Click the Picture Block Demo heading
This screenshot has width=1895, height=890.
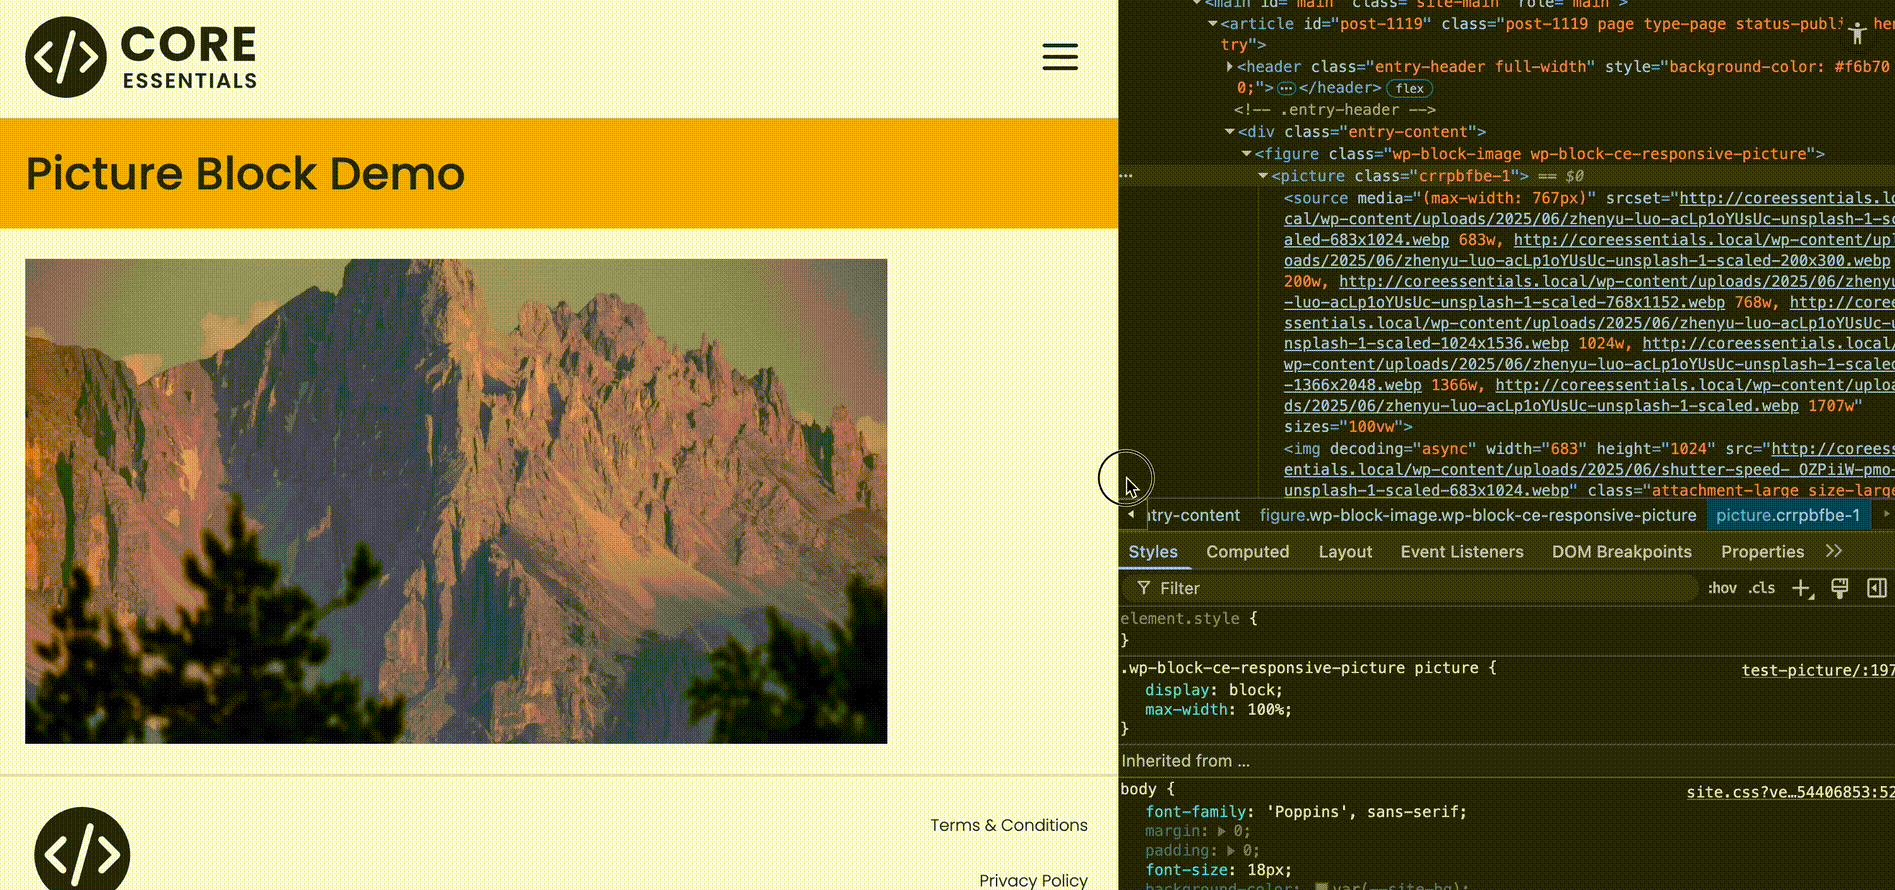[x=245, y=173]
